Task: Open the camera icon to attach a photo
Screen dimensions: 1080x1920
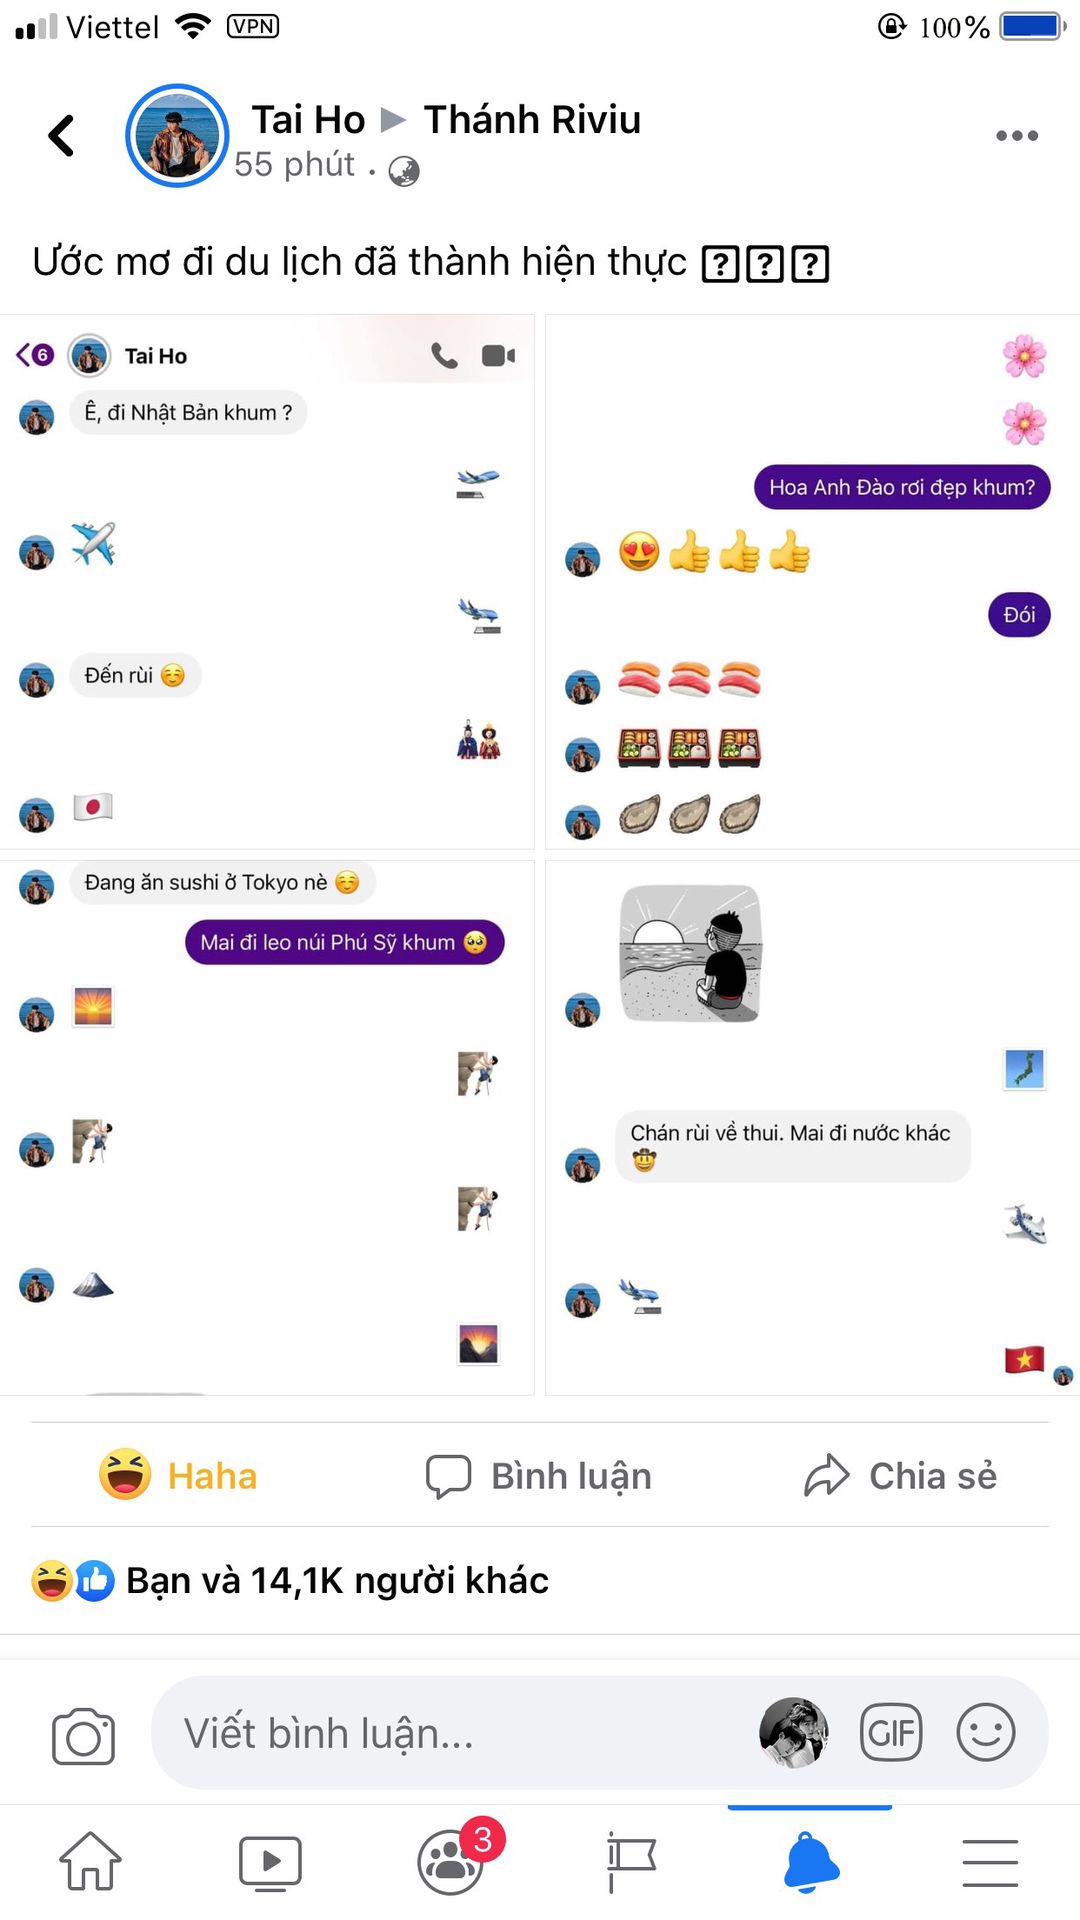Action: click(84, 1735)
